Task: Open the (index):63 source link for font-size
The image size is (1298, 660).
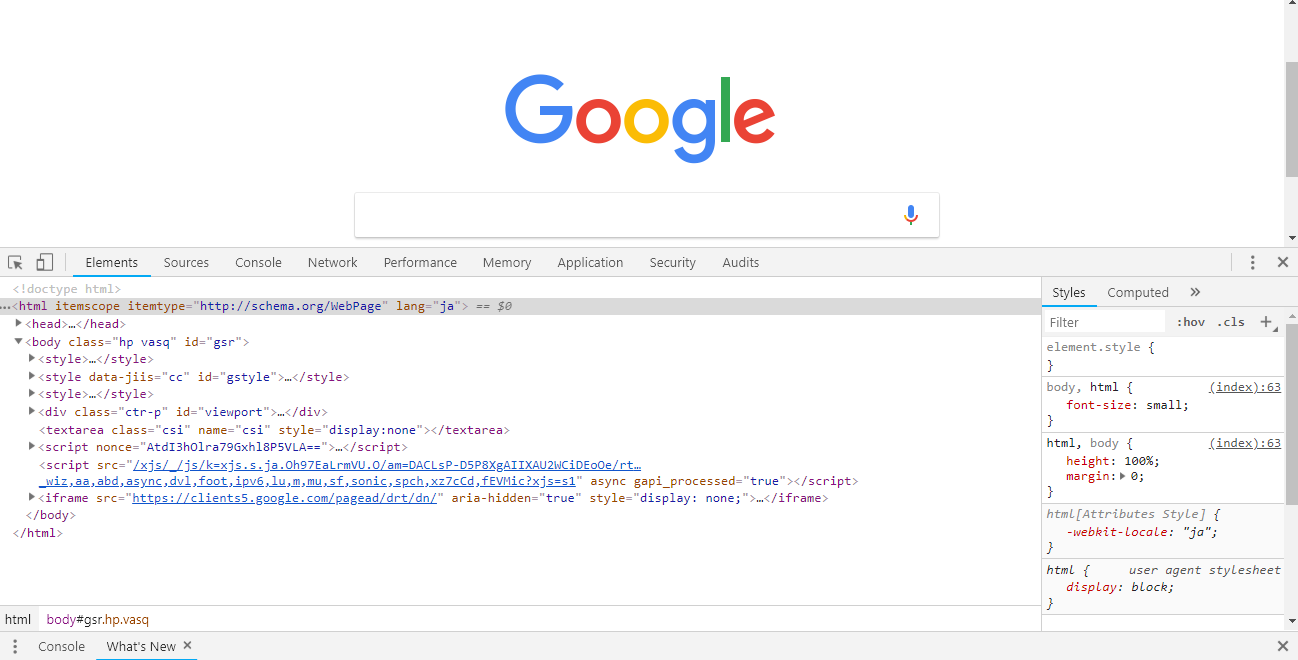Action: 1244,387
